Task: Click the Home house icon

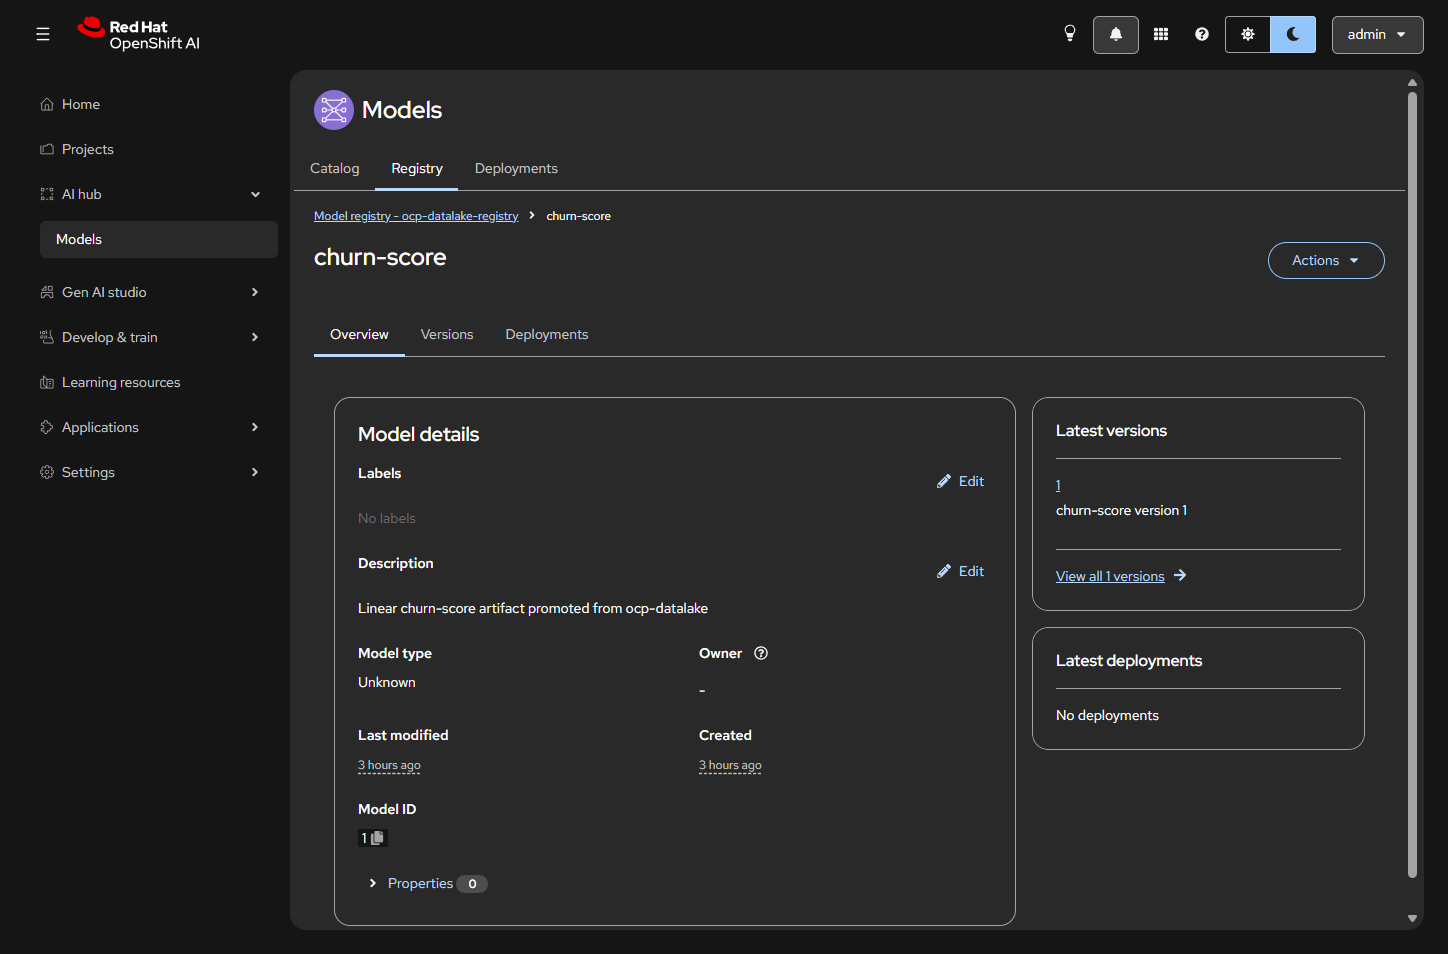Action: tap(47, 104)
